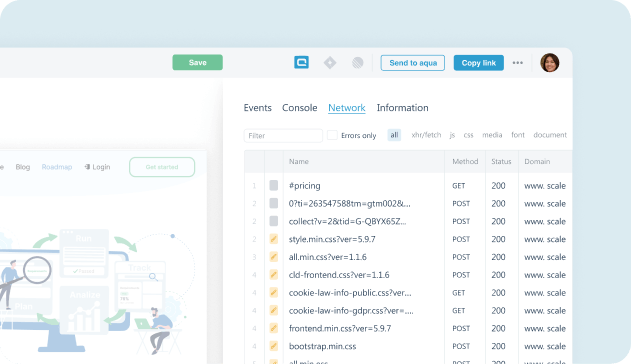Click Blog link in page preview
631x364 pixels.
coord(23,167)
